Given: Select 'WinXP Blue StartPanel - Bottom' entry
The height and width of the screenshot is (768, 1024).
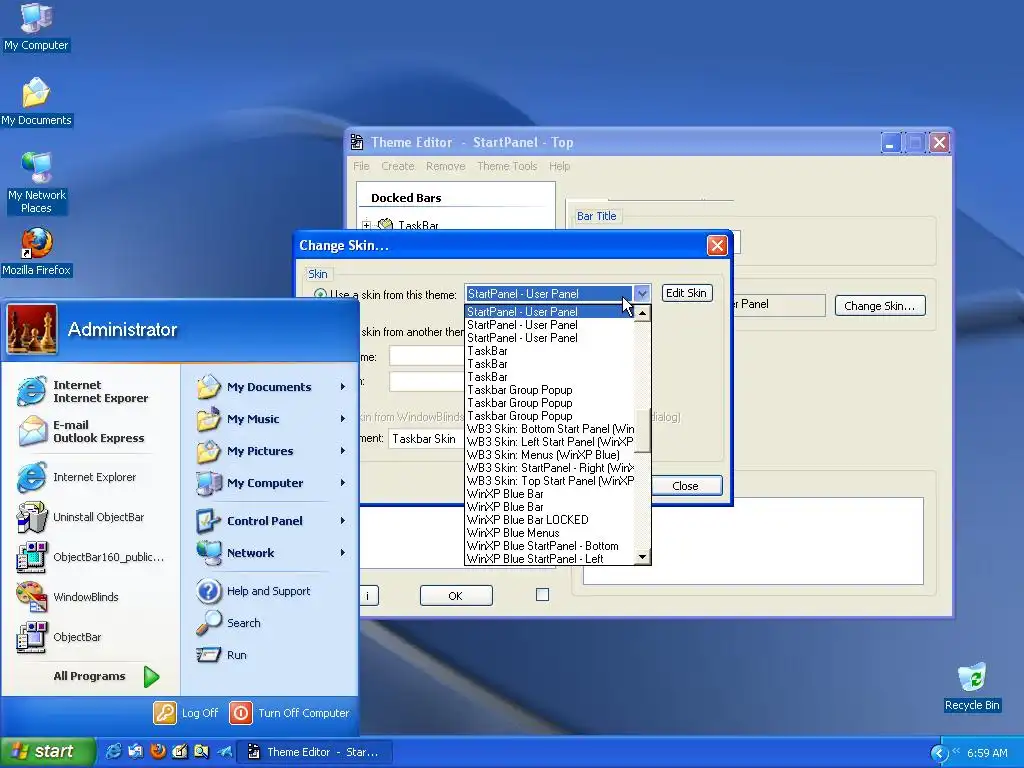Looking at the screenshot, I should pyautogui.click(x=549, y=546).
